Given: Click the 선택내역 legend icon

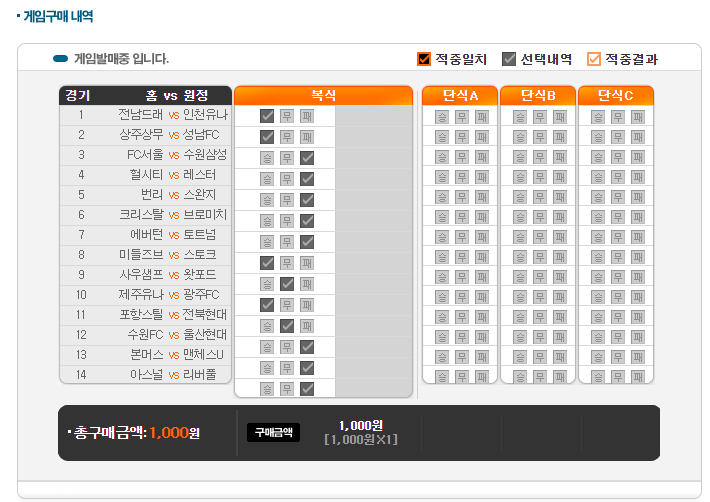Looking at the screenshot, I should click(x=509, y=59).
